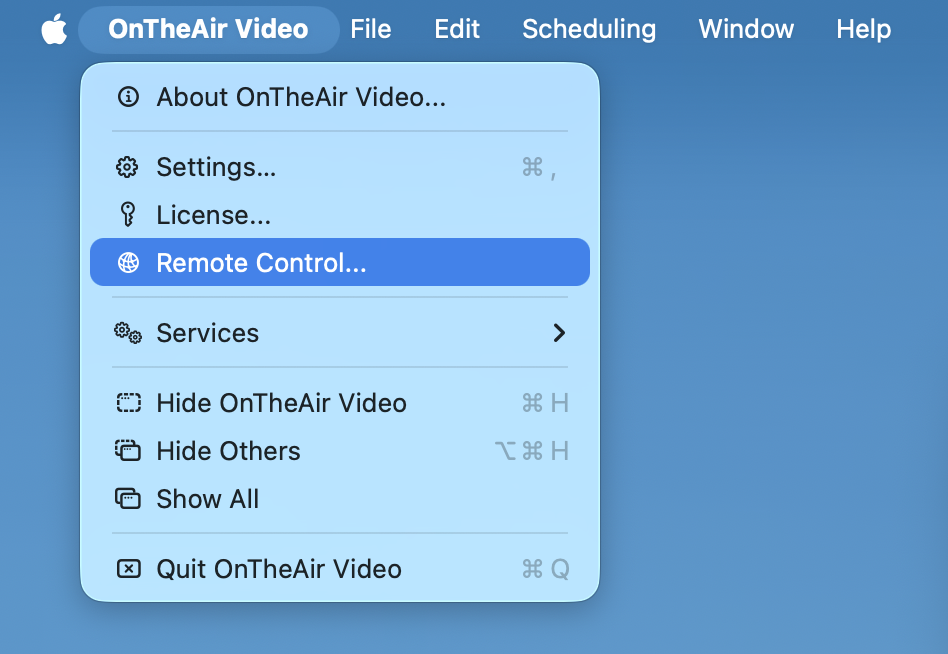Image resolution: width=948 pixels, height=654 pixels.
Task: Open the Apple menu
Action: (54, 29)
